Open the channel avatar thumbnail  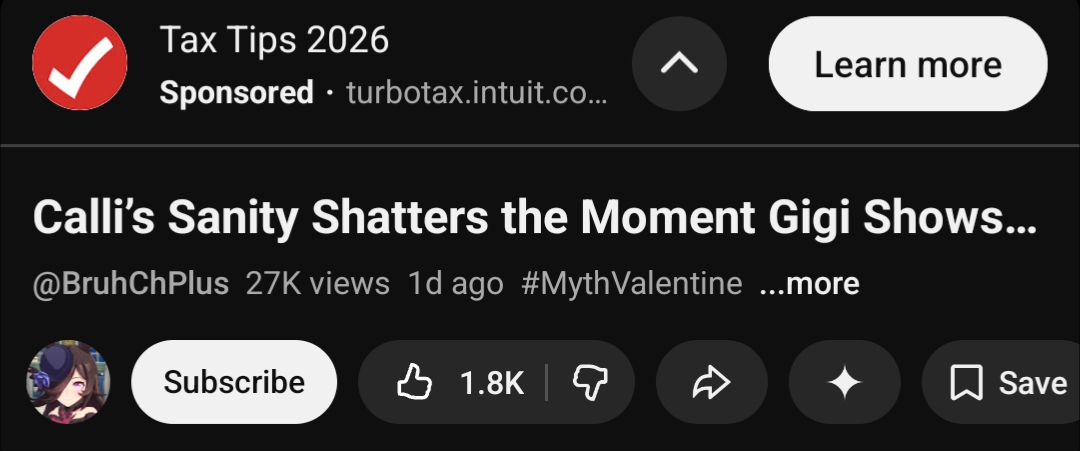pos(68,382)
